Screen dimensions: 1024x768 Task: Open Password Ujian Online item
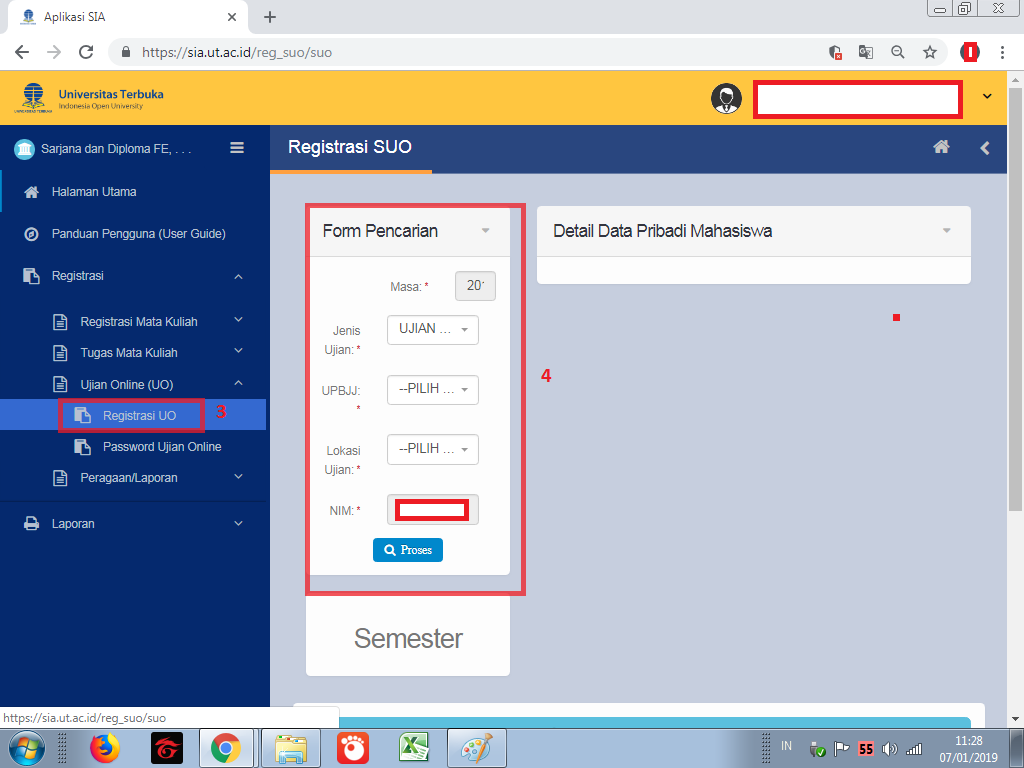click(162, 447)
